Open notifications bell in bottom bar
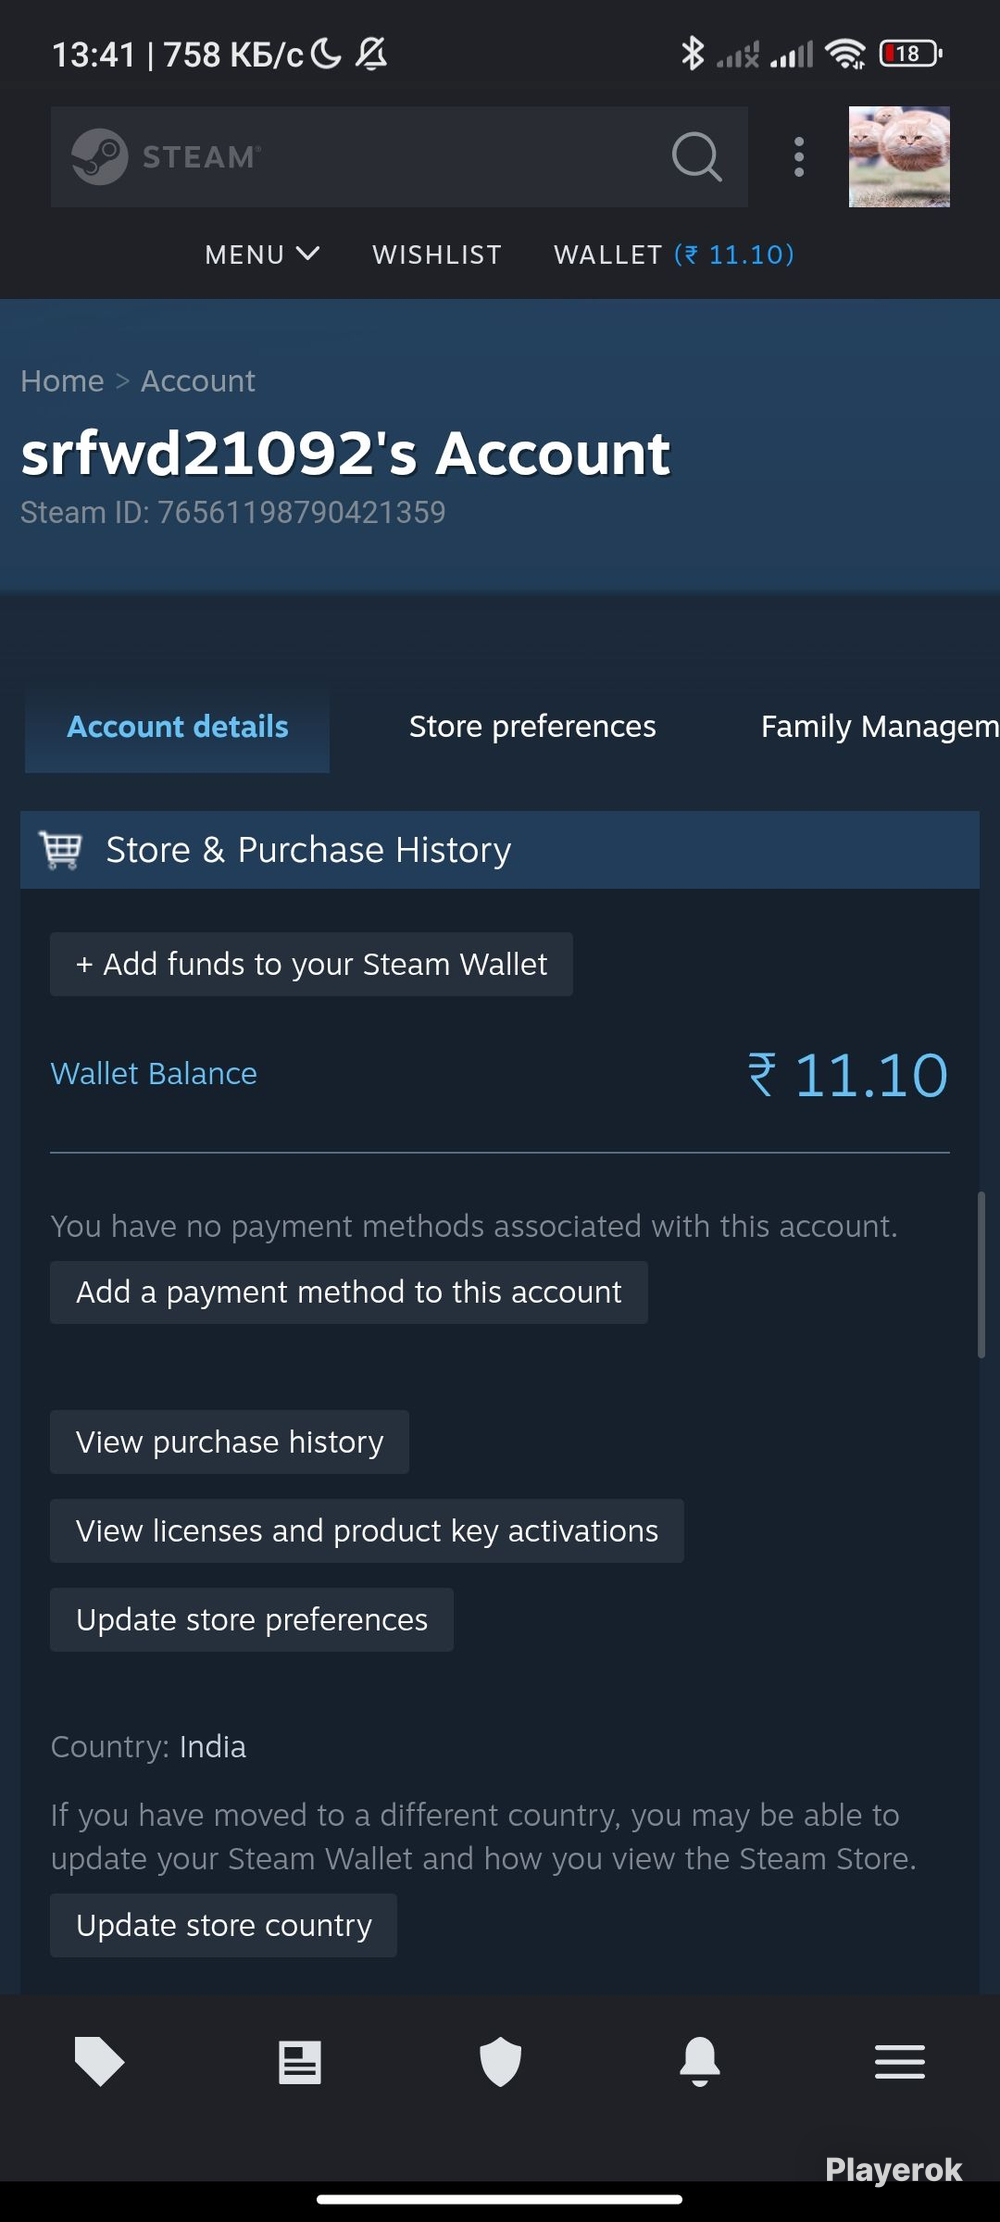This screenshot has height=2222, width=1000. (700, 2061)
